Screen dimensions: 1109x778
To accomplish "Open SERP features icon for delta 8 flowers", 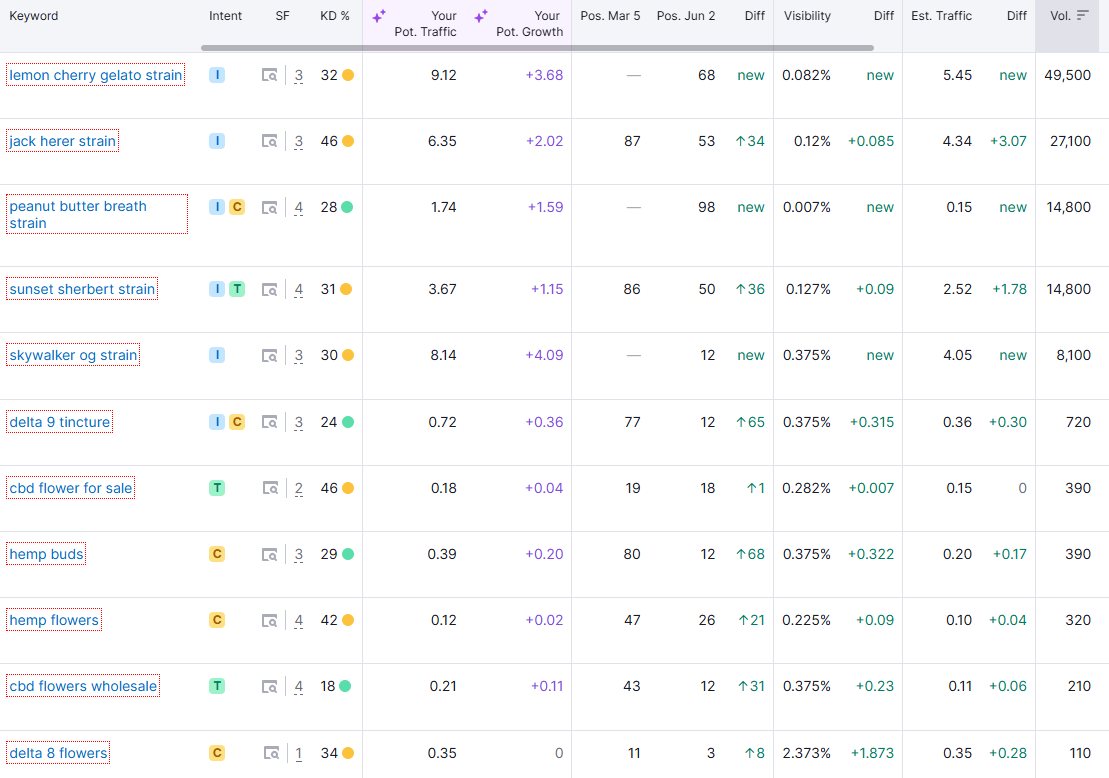I will [271, 753].
